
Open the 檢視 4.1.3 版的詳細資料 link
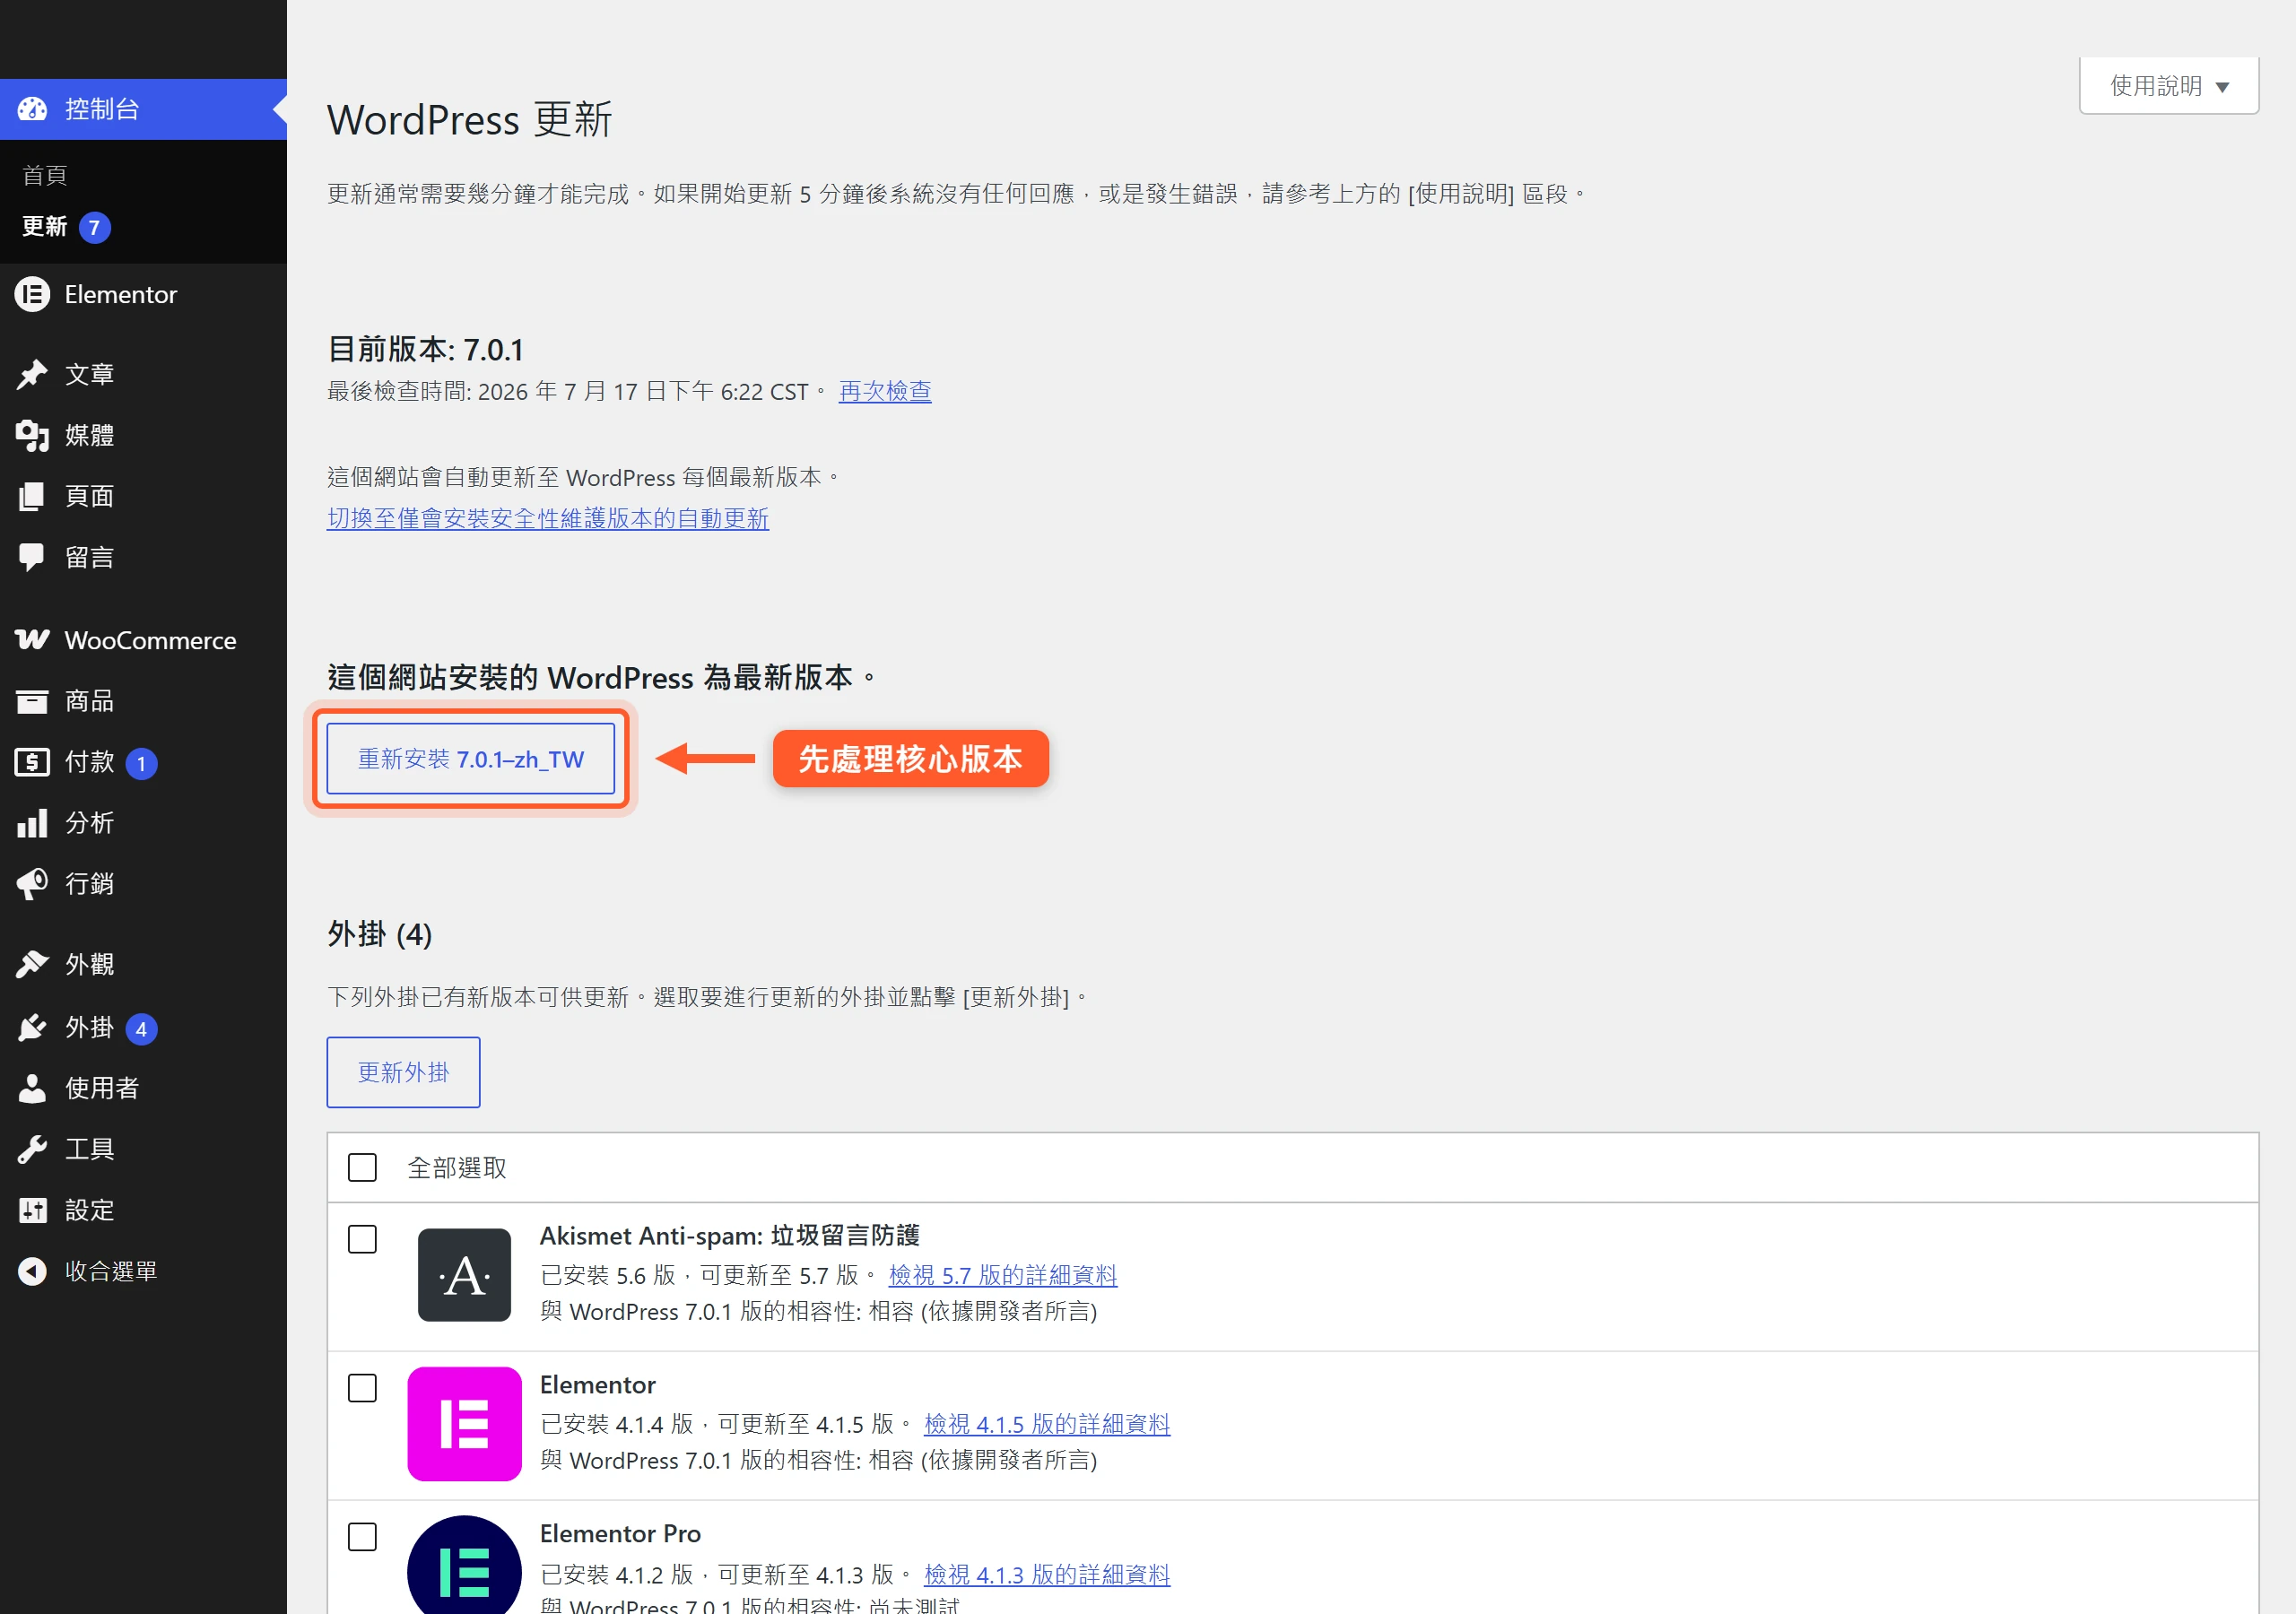coord(1047,1575)
